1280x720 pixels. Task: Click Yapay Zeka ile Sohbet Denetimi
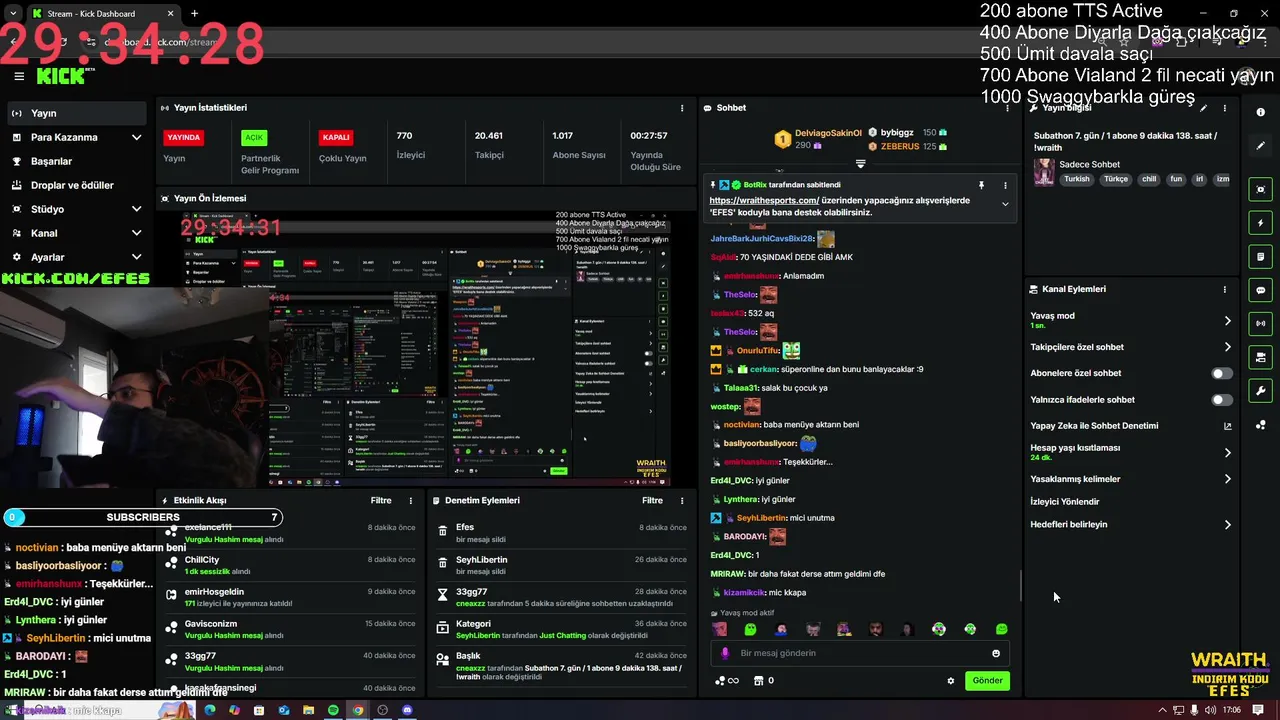click(x=1094, y=426)
